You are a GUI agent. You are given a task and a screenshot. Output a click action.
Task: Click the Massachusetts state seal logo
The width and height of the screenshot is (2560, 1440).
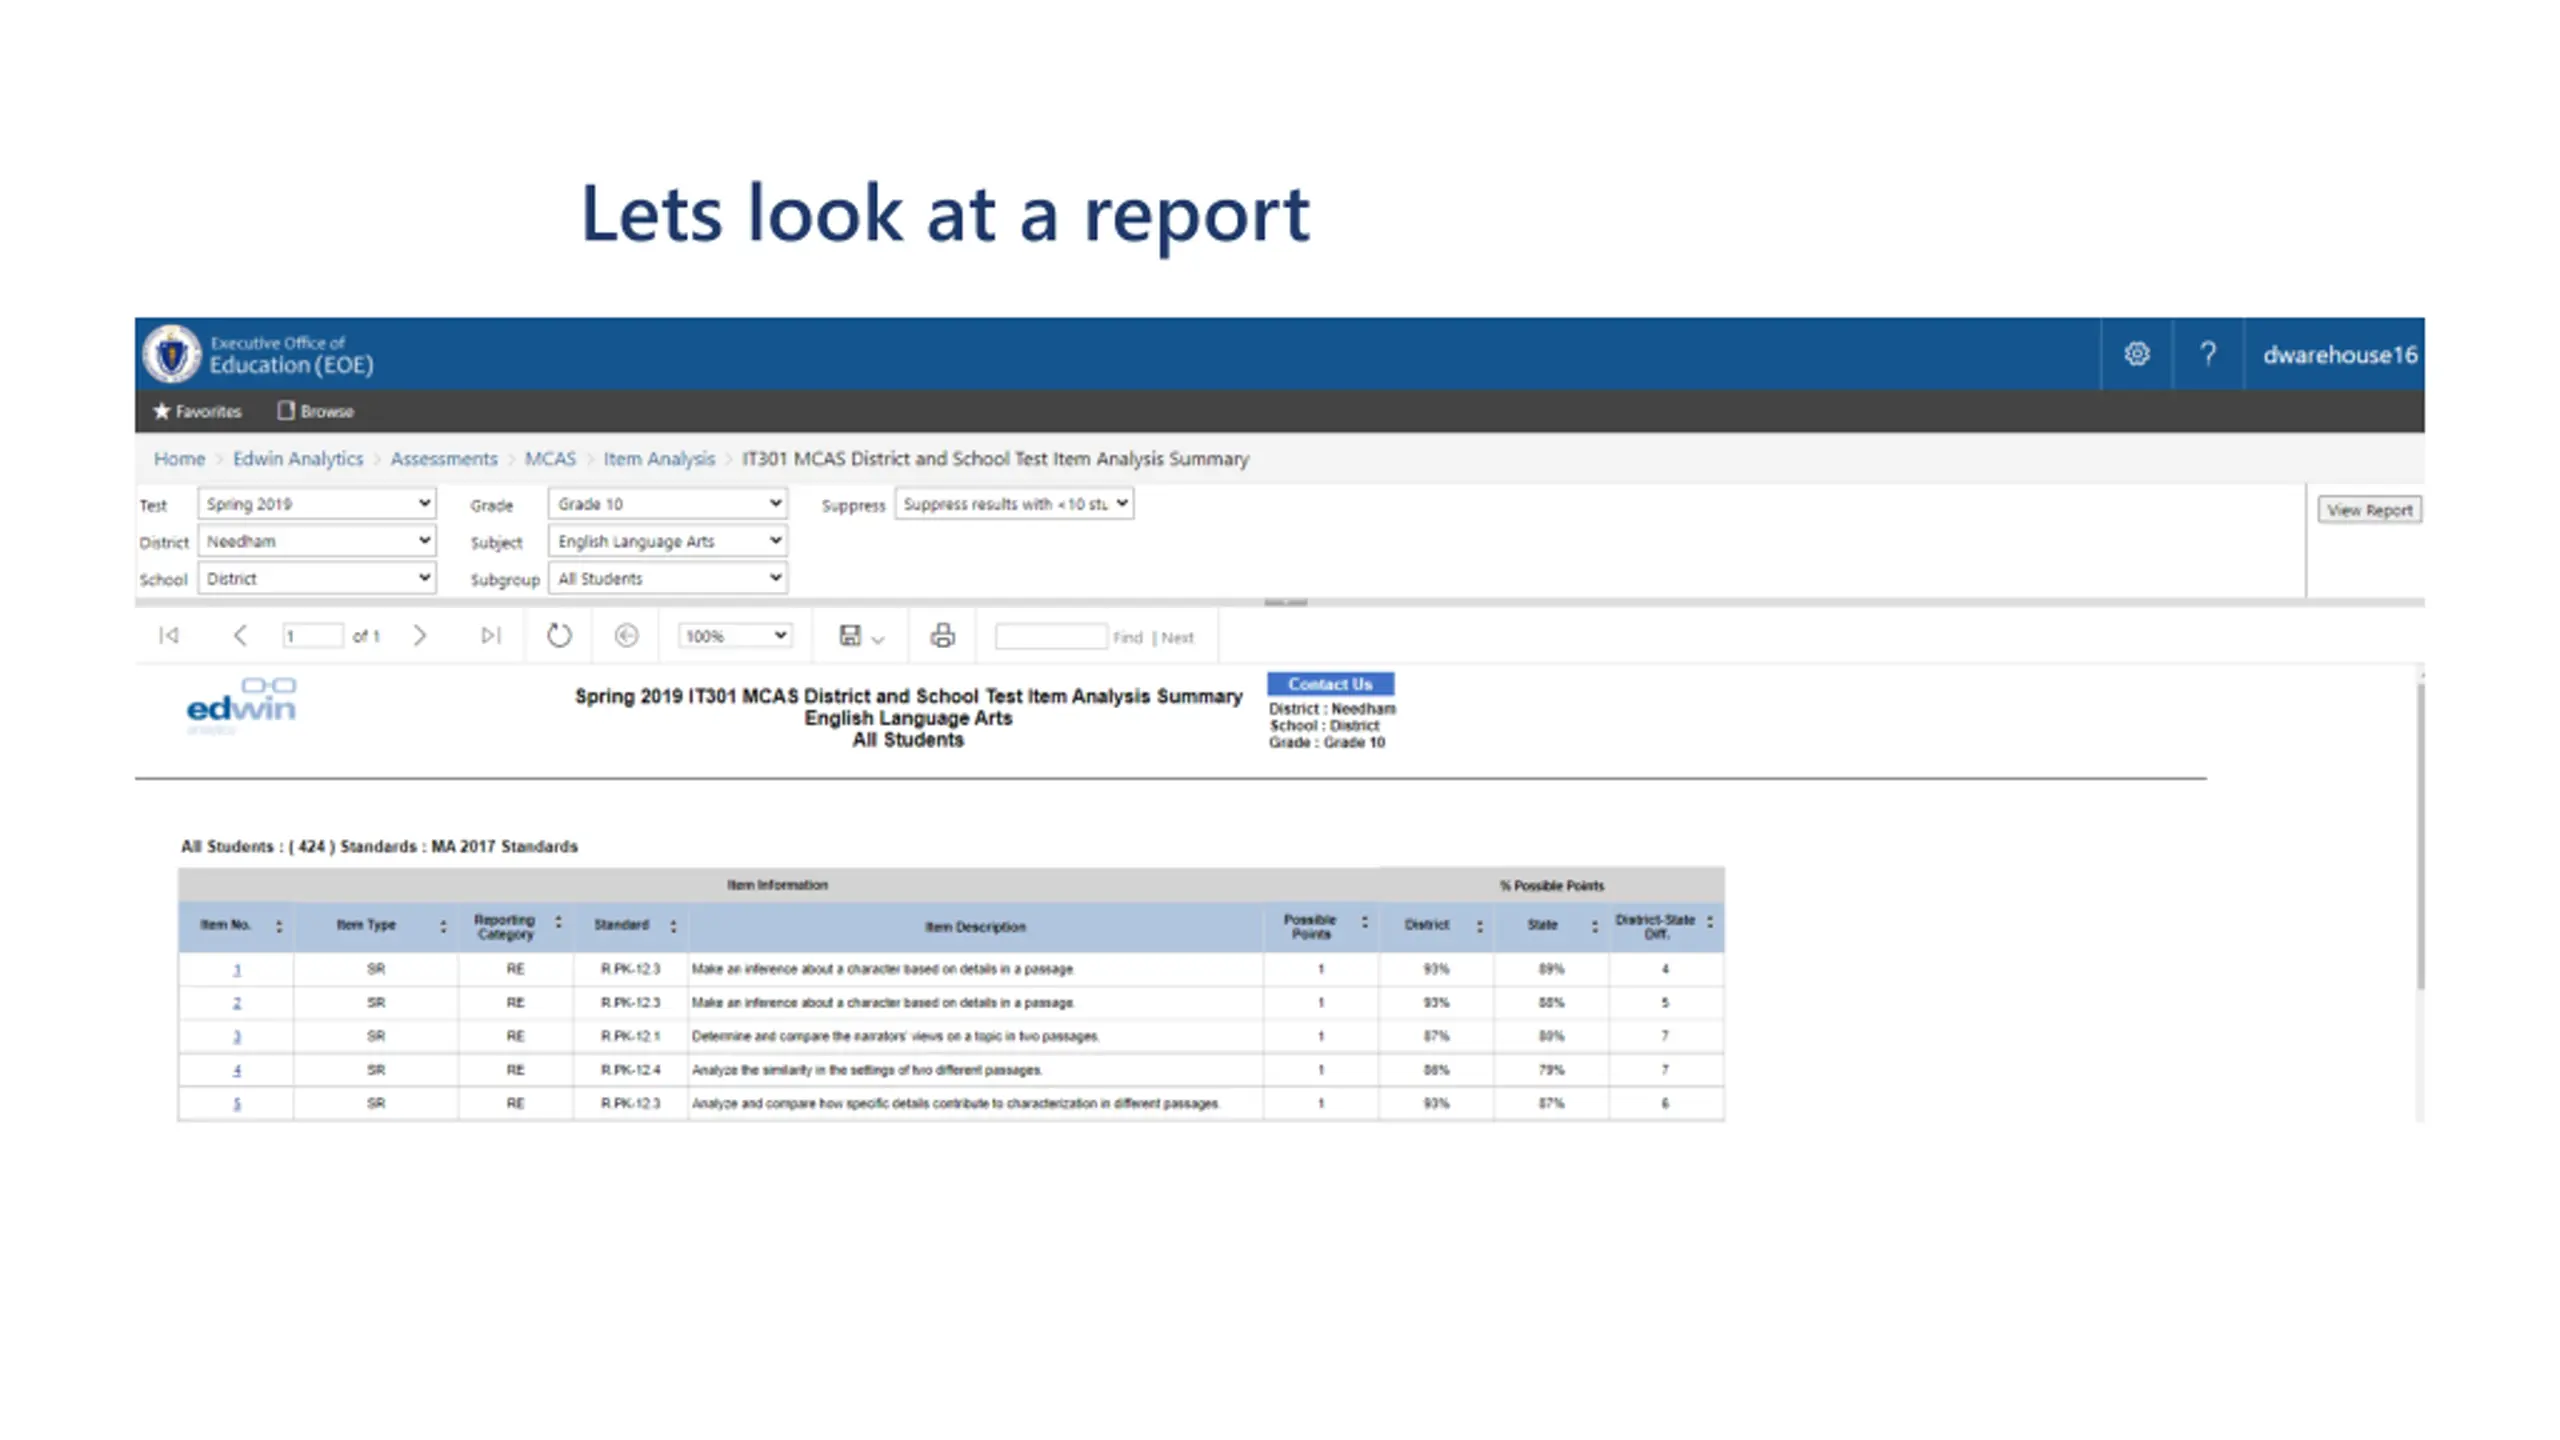point(171,354)
